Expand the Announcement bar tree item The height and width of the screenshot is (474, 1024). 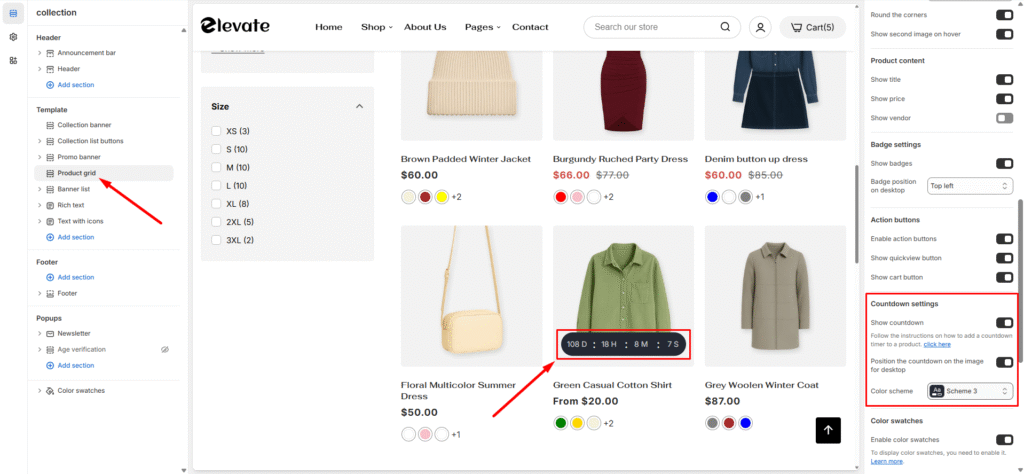coord(40,53)
